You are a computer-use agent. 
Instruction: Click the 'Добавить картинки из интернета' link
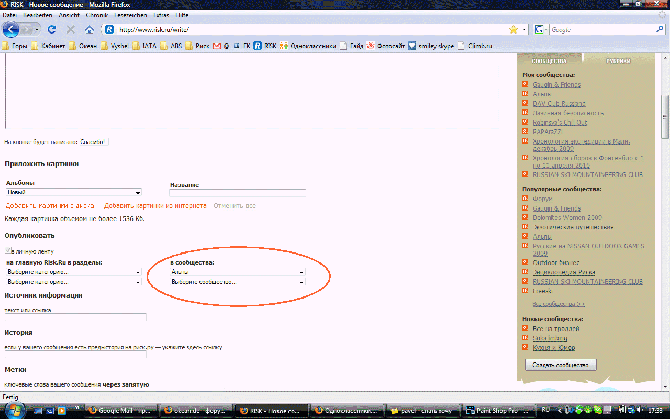point(155,204)
